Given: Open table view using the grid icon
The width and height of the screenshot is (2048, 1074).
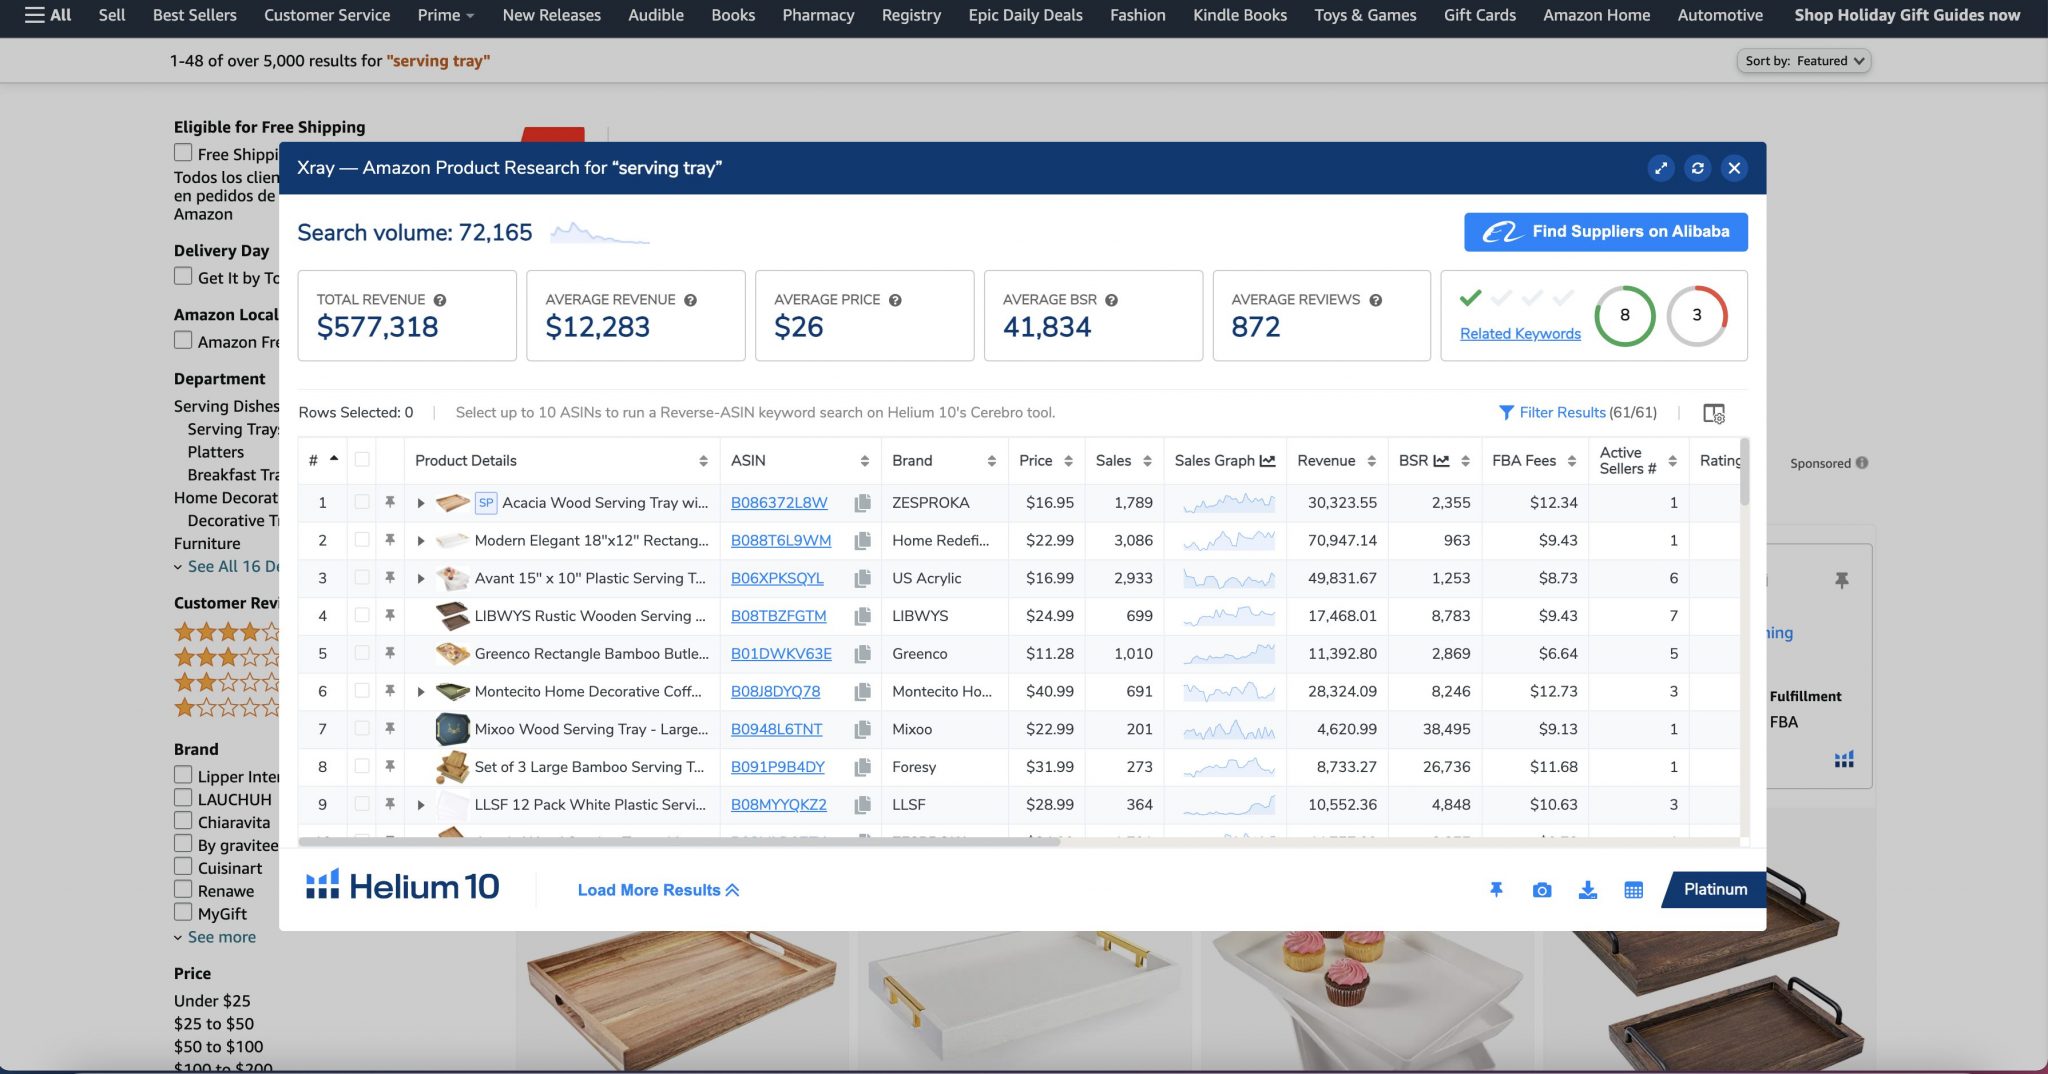Looking at the screenshot, I should (1635, 889).
